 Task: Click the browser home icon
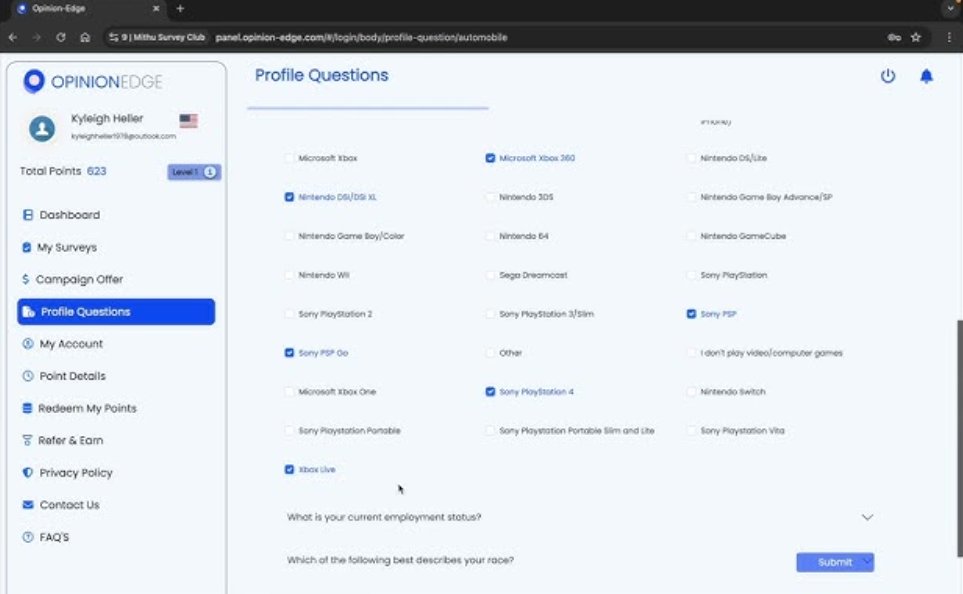click(x=85, y=37)
